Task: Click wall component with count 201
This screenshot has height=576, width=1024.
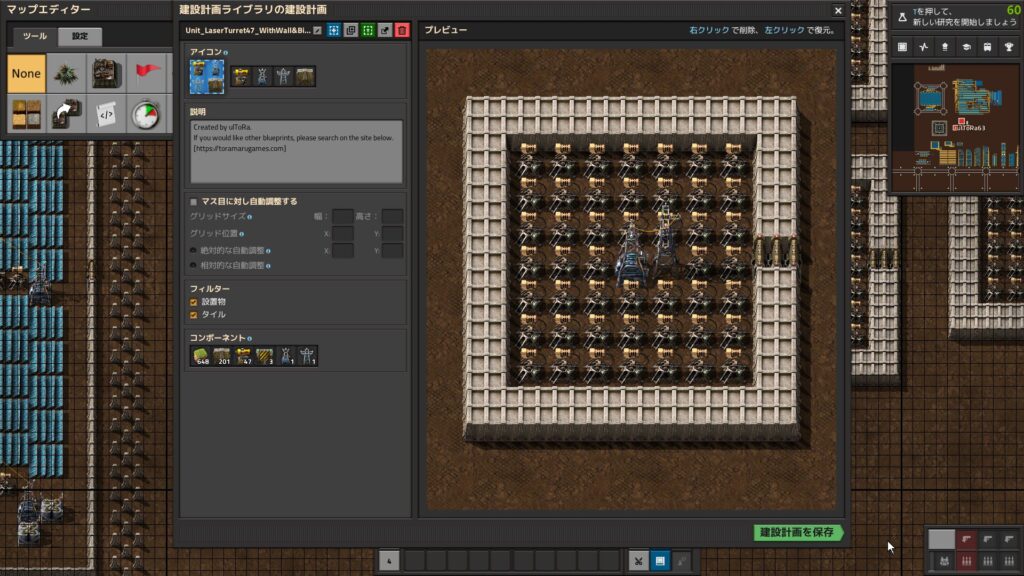Action: click(x=222, y=356)
